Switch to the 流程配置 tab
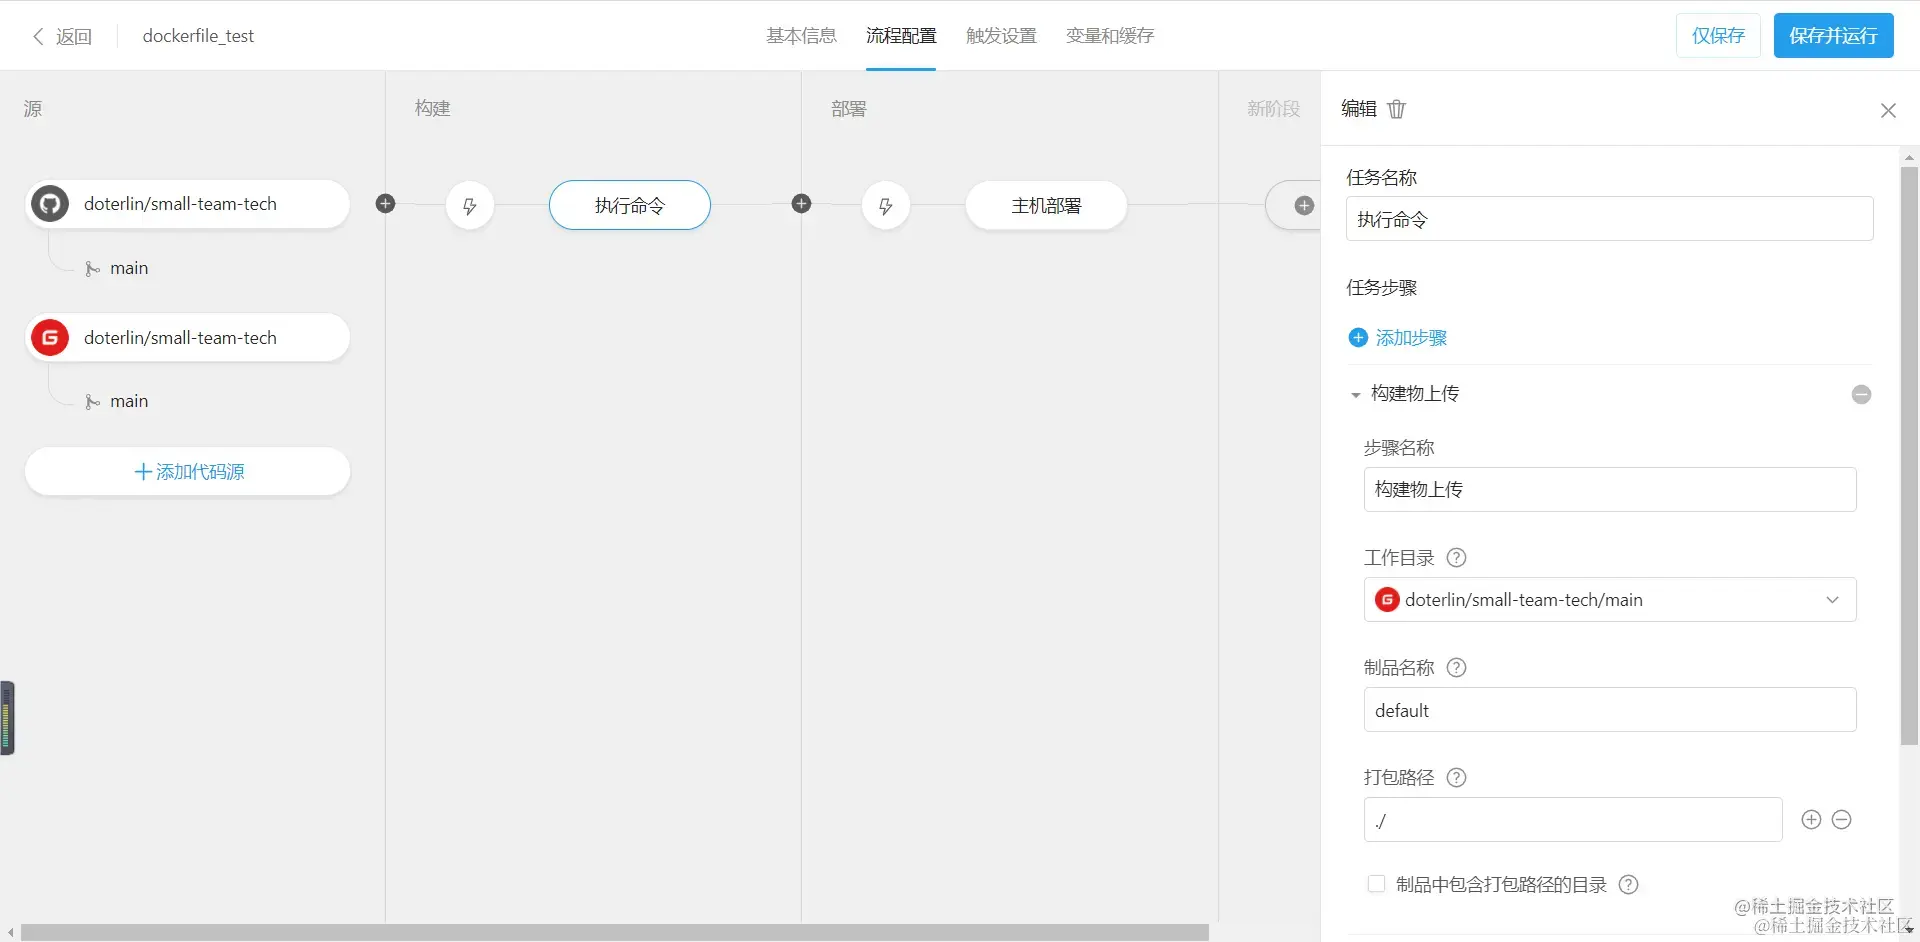The height and width of the screenshot is (942, 1920). click(x=901, y=36)
